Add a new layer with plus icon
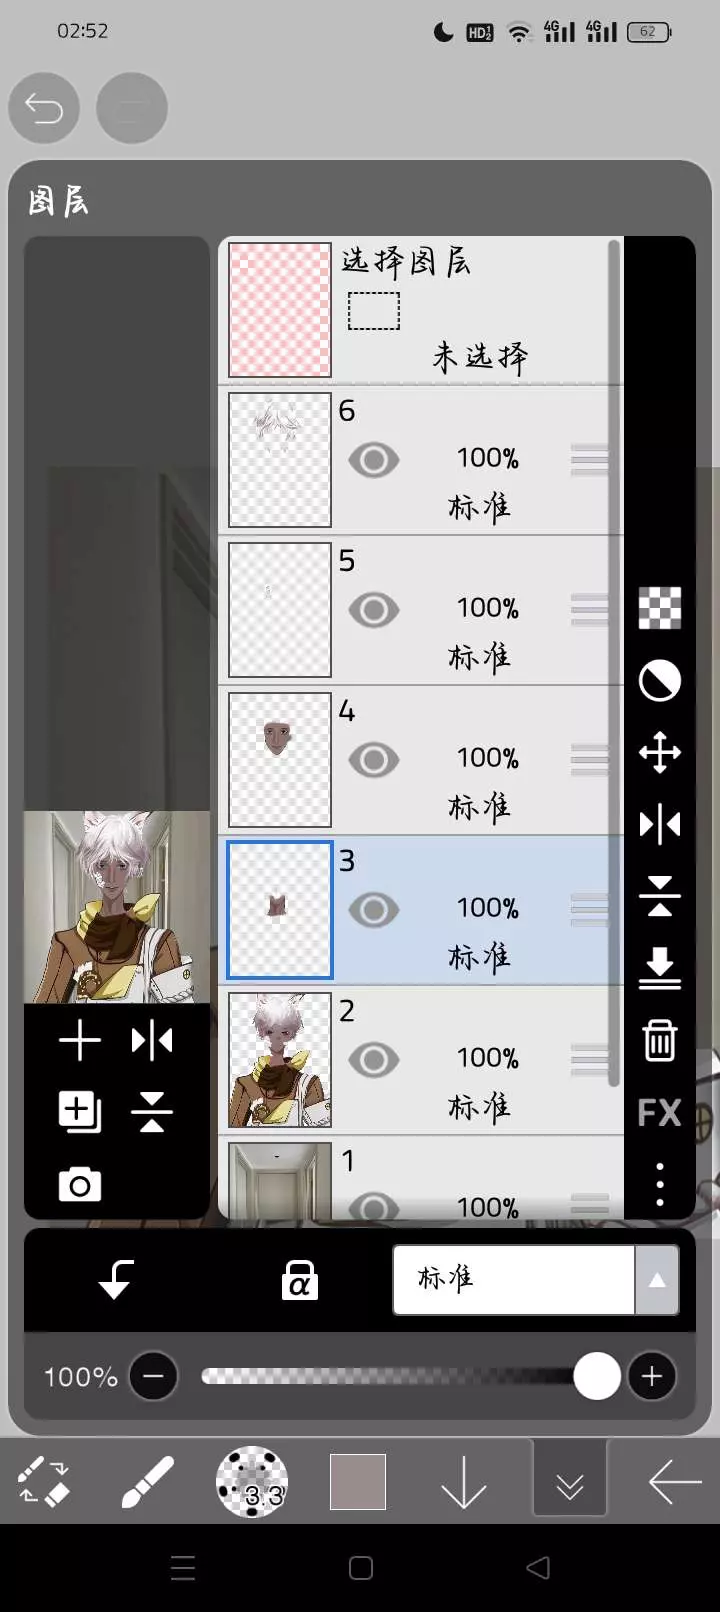 click(x=80, y=1041)
